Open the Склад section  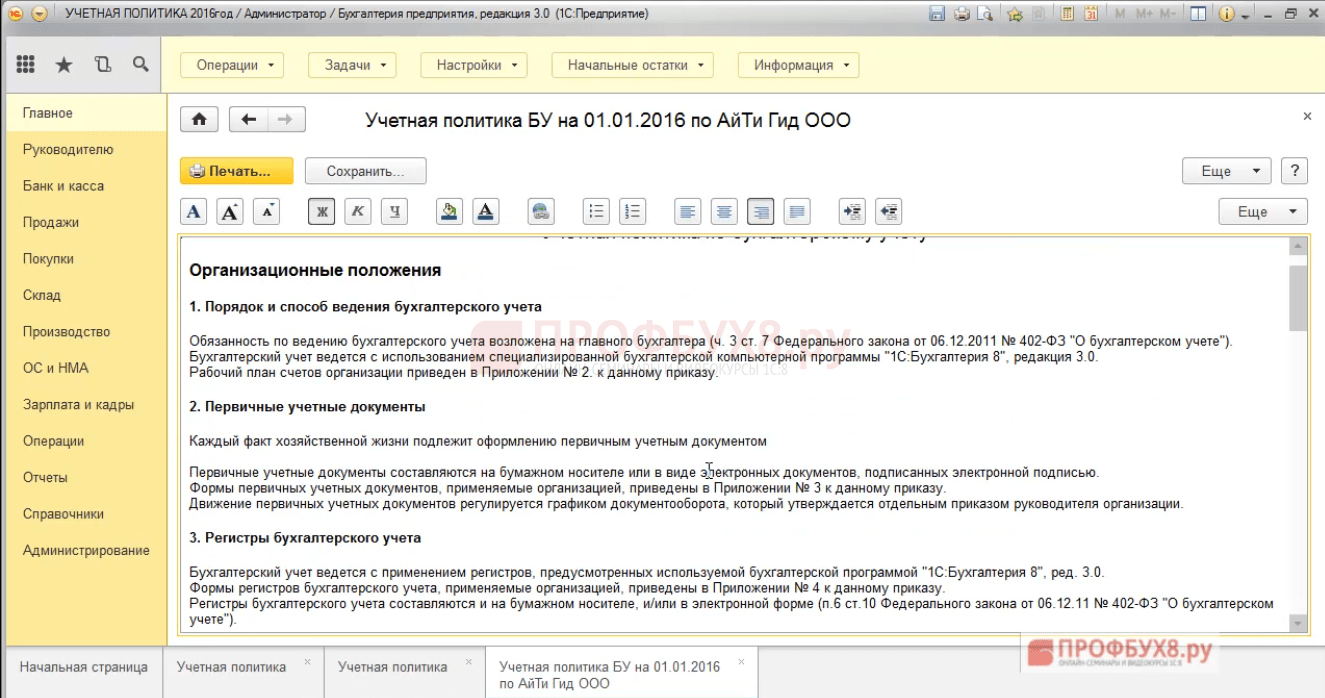pyautogui.click(x=84, y=296)
